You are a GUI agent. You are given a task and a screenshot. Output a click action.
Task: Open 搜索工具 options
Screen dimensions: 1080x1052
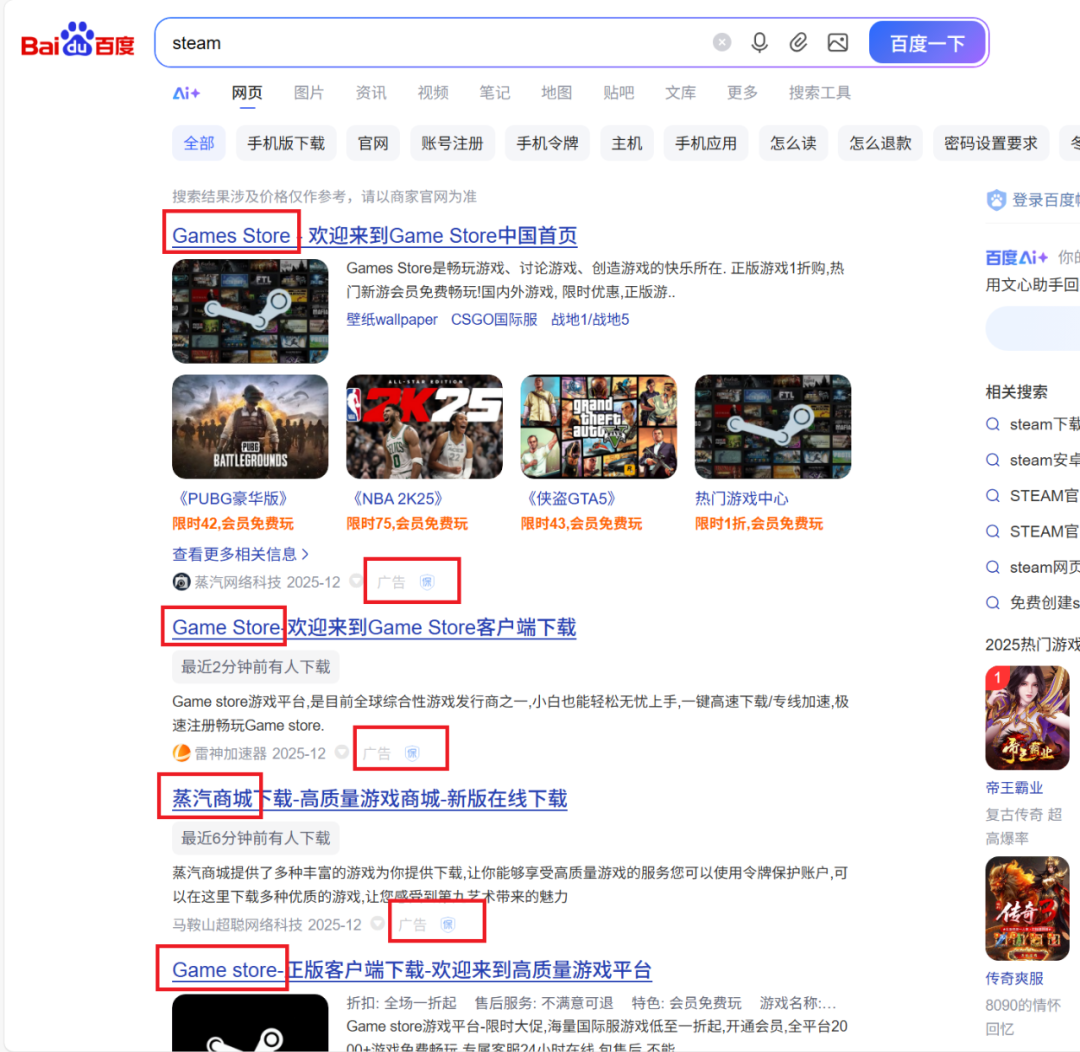[820, 93]
